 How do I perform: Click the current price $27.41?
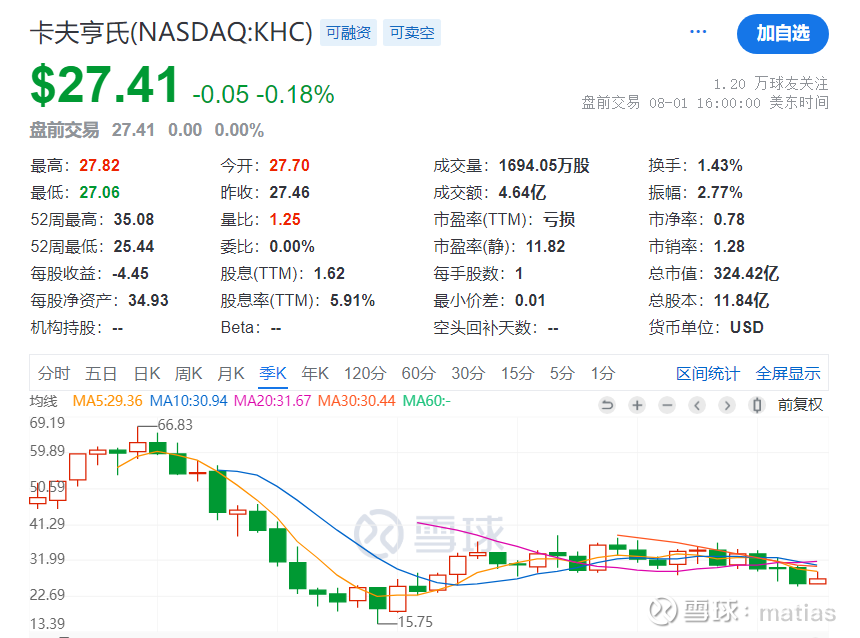(104, 85)
